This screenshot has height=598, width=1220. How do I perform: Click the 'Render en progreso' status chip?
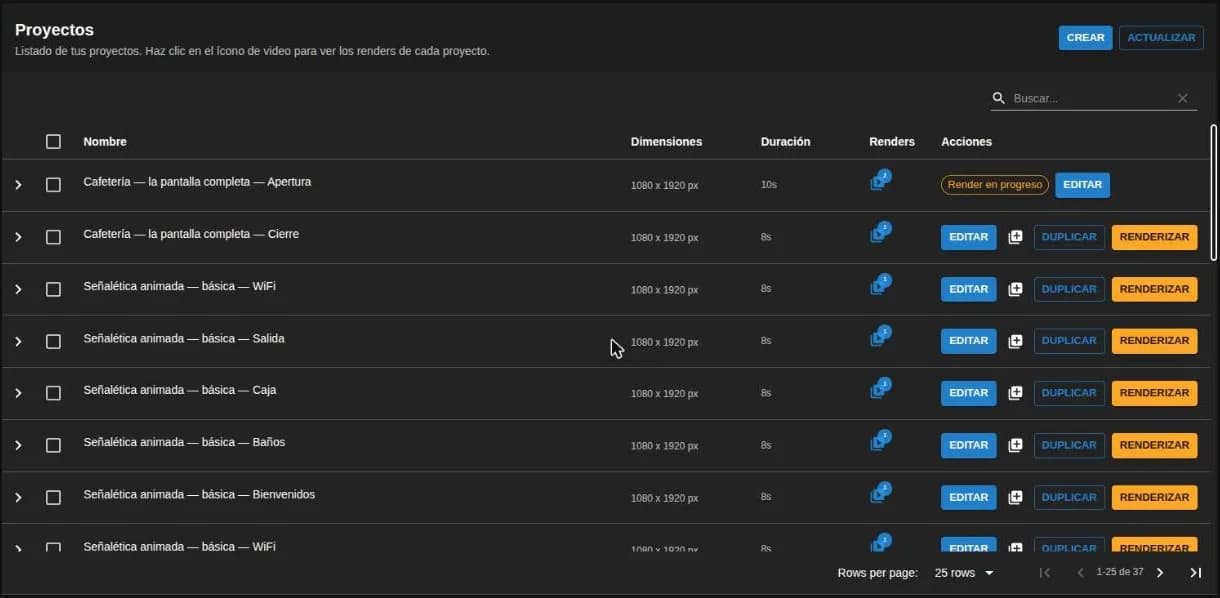pyautogui.click(x=994, y=184)
